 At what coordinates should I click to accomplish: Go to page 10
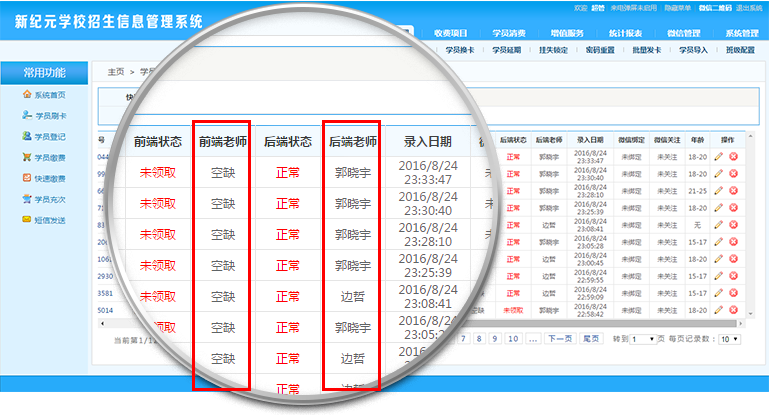coord(513,339)
